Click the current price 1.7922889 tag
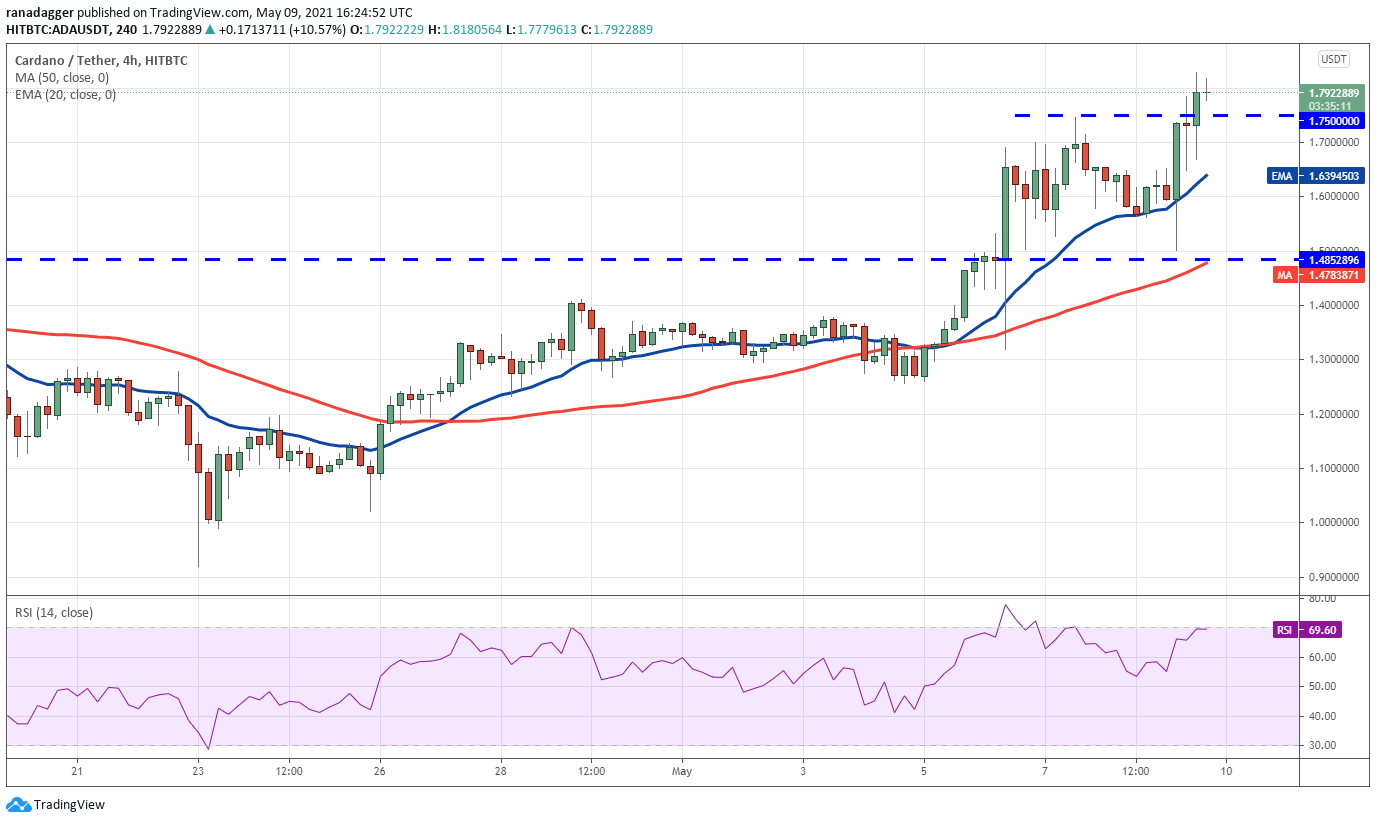The image size is (1376, 823). point(1330,92)
